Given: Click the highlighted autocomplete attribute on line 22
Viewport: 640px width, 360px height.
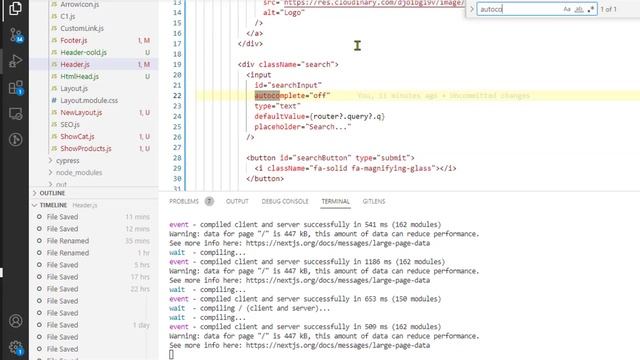Looking at the screenshot, I should coord(279,96).
